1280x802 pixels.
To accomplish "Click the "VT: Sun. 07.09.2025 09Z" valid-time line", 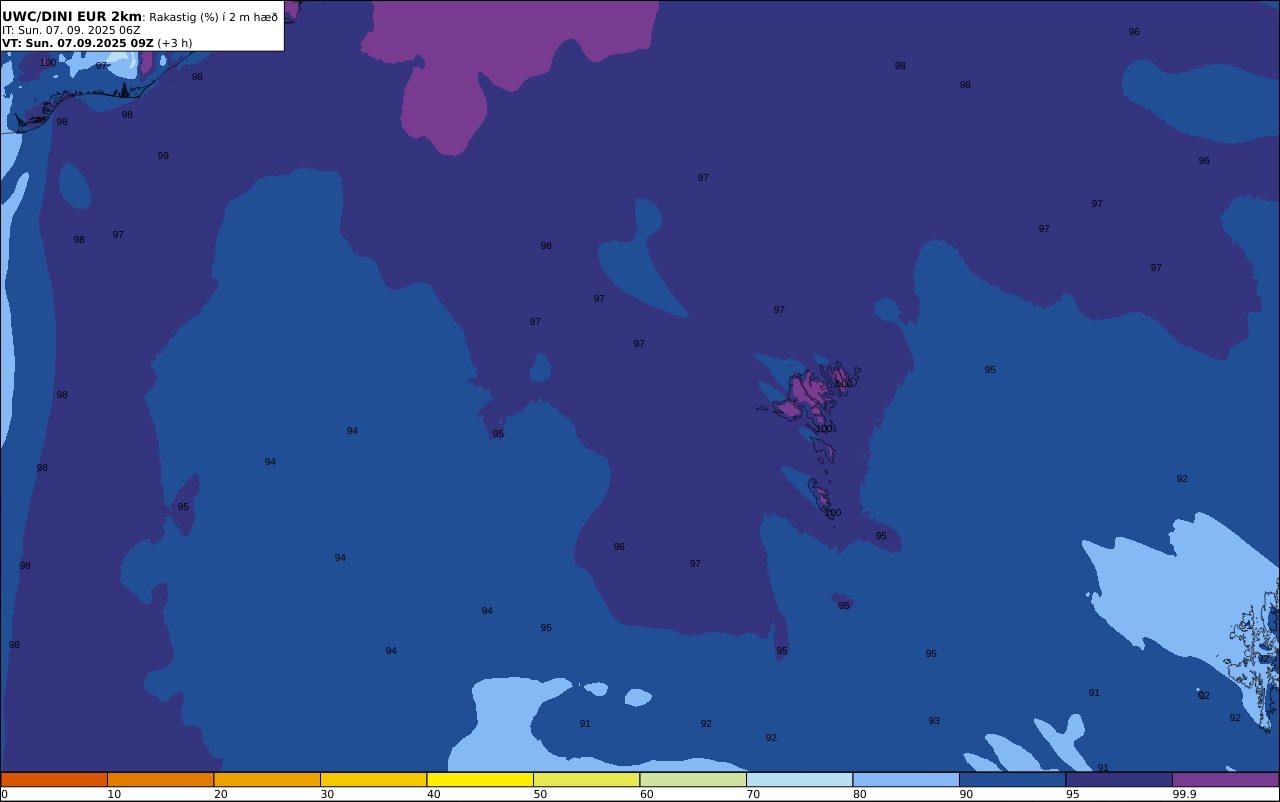I will click(78, 43).
